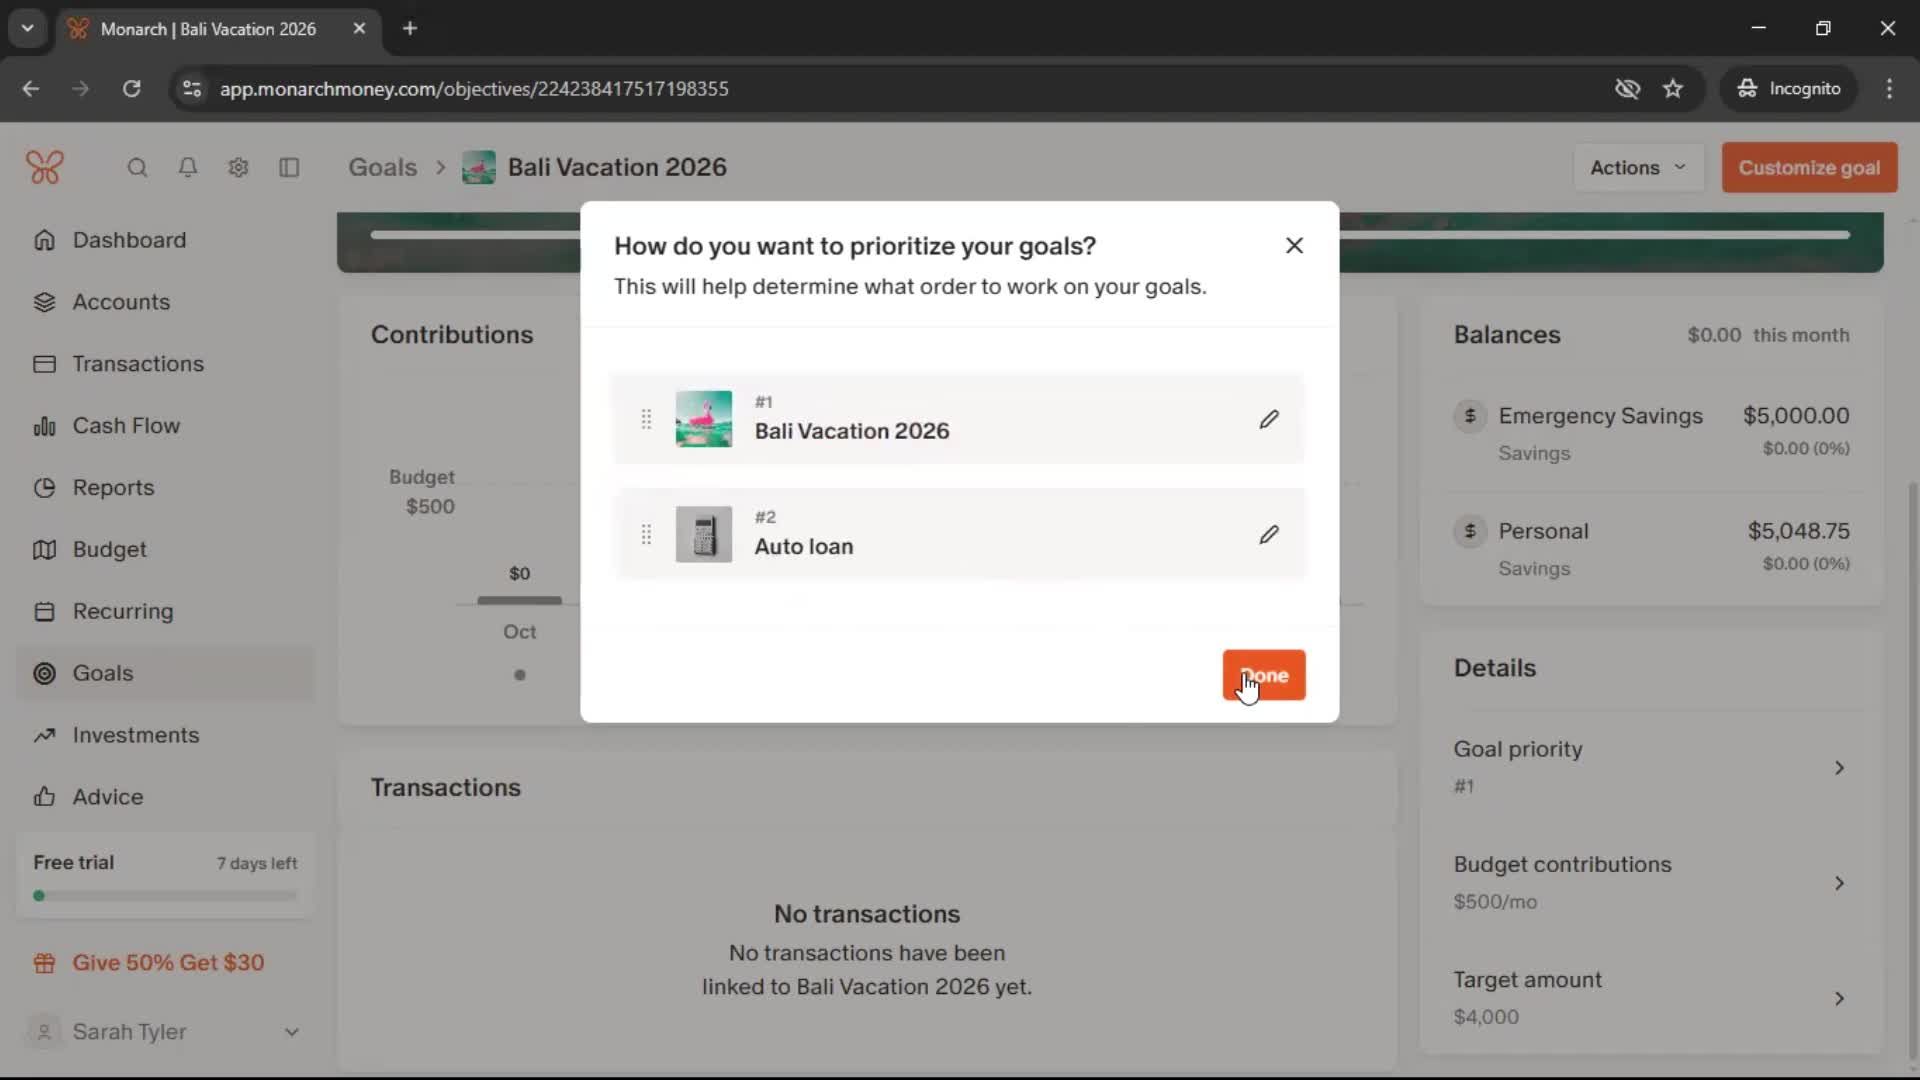
Task: Click the Auto loan edit pencil icon
Action: (x=1268, y=535)
